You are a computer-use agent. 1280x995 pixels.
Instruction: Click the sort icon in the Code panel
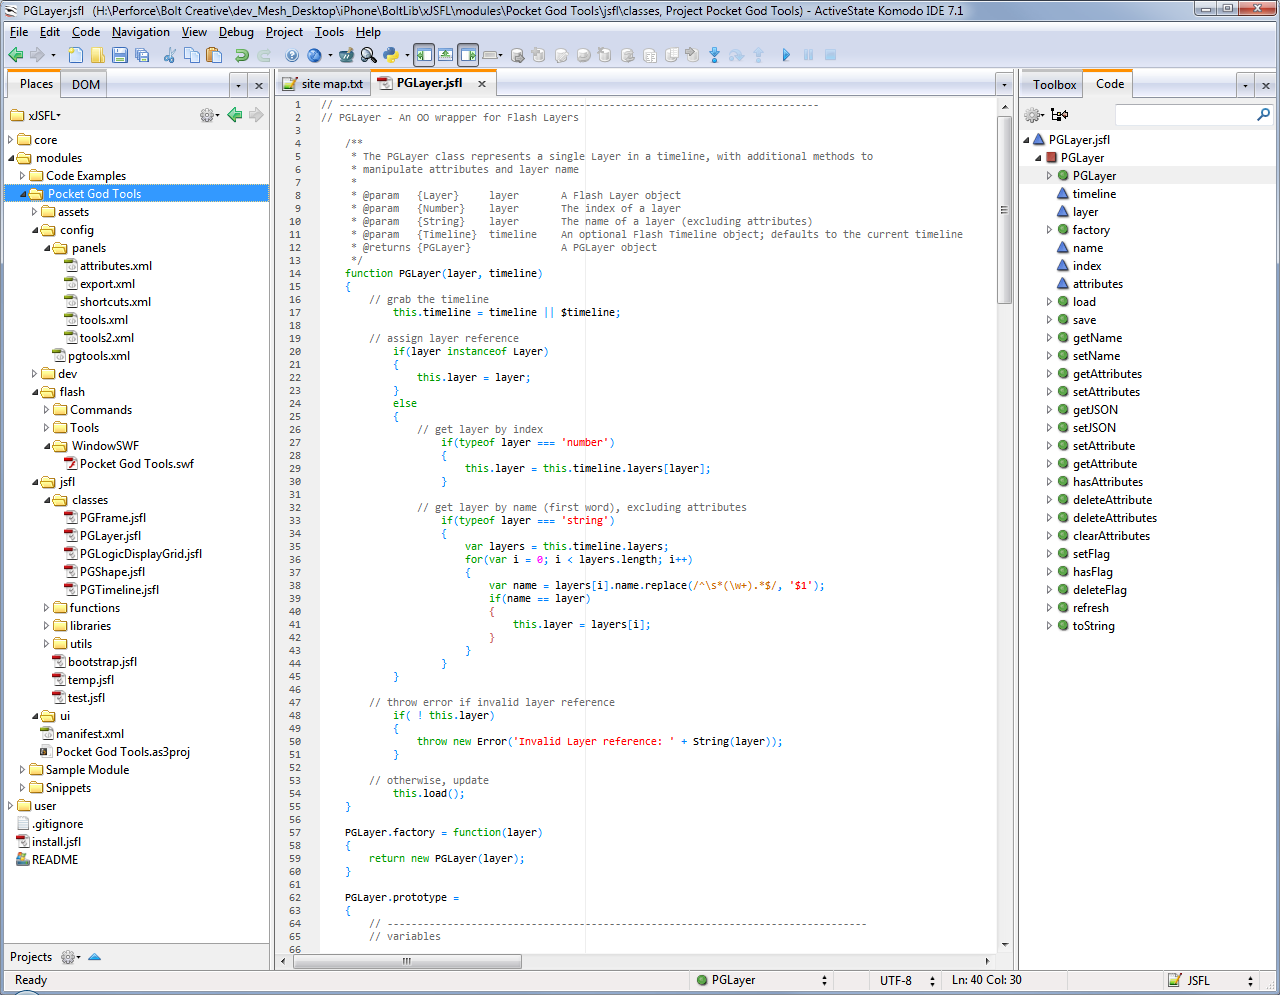click(x=1059, y=114)
